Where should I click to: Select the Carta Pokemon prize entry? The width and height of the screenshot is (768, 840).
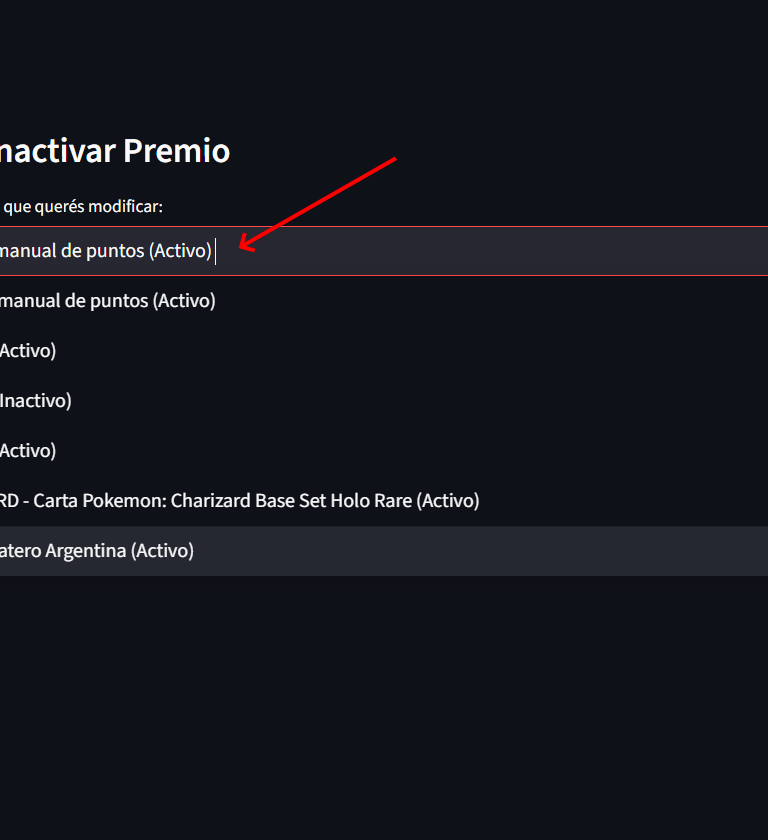click(240, 501)
